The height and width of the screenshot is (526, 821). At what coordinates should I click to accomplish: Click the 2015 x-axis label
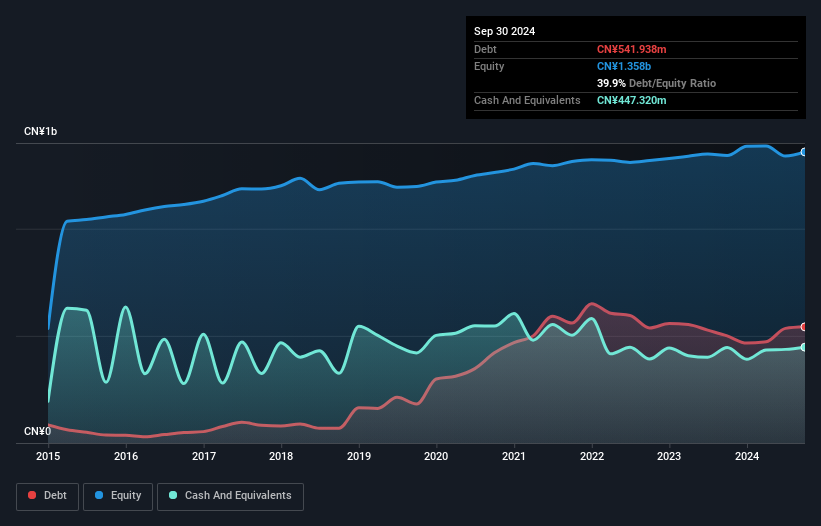click(48, 456)
